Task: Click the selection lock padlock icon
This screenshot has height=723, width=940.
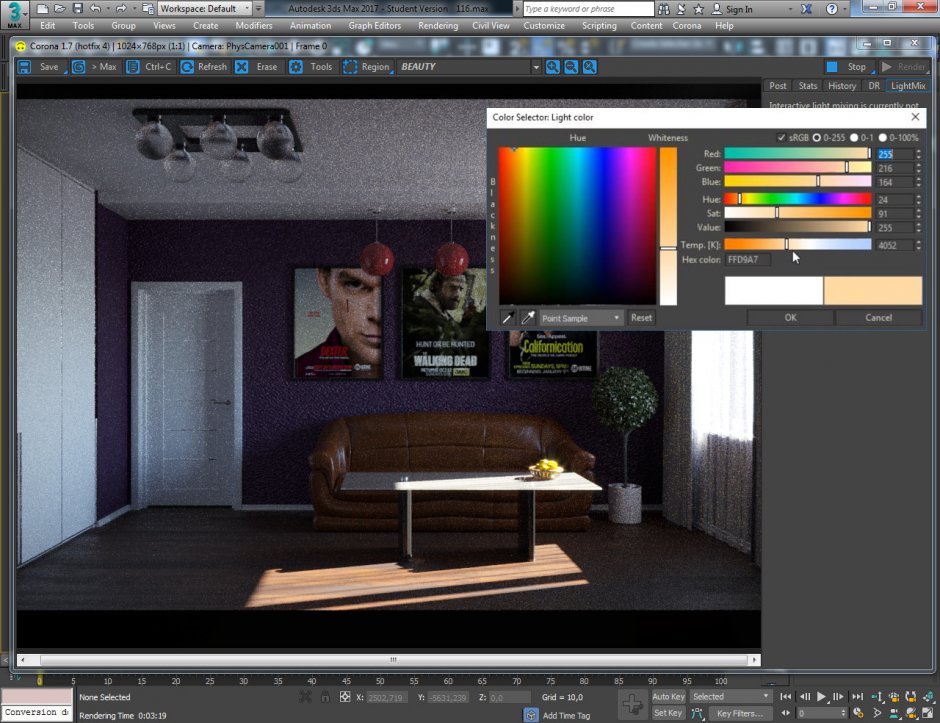Action: tap(325, 697)
